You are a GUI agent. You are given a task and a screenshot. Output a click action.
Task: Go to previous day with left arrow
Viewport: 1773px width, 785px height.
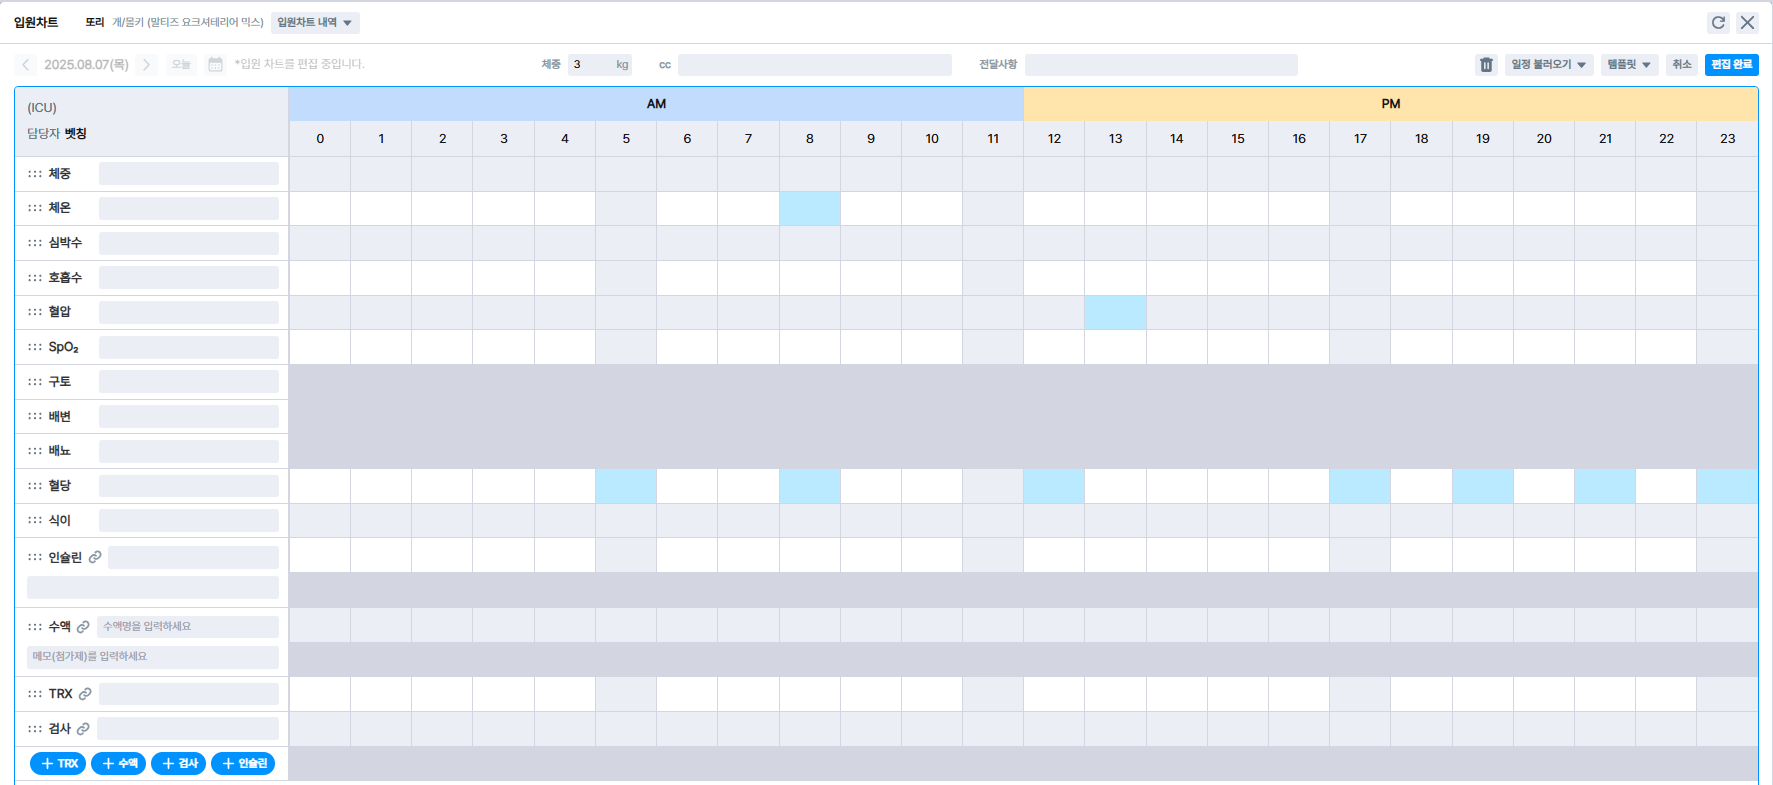tap(26, 65)
